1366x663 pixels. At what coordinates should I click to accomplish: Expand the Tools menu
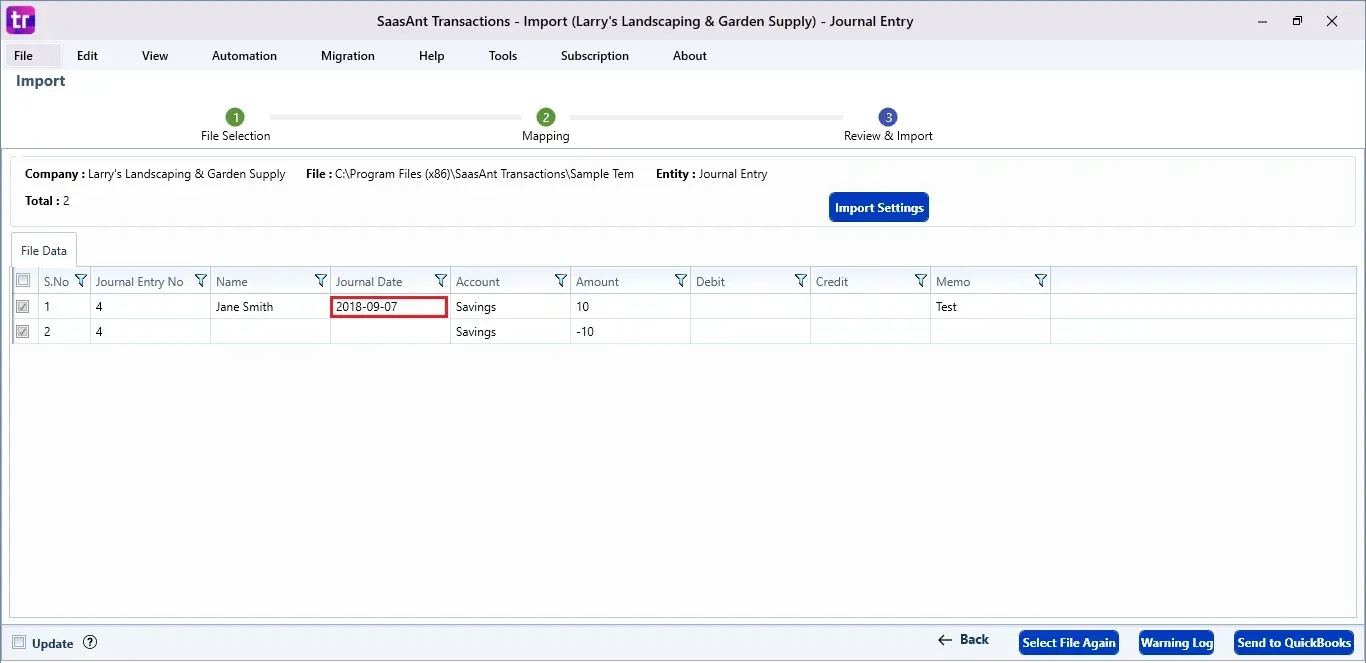[502, 56]
